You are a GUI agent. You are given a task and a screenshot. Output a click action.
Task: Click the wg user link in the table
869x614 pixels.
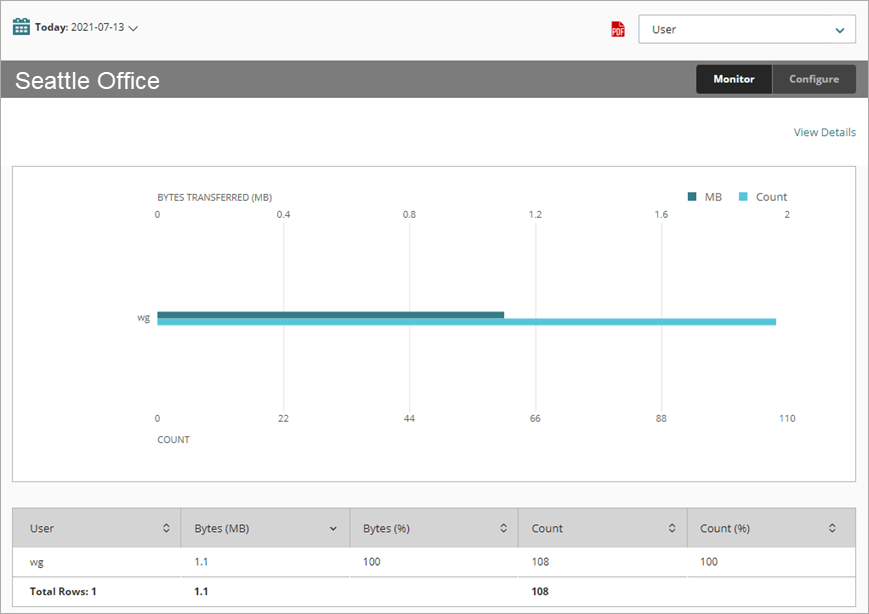pos(36,562)
